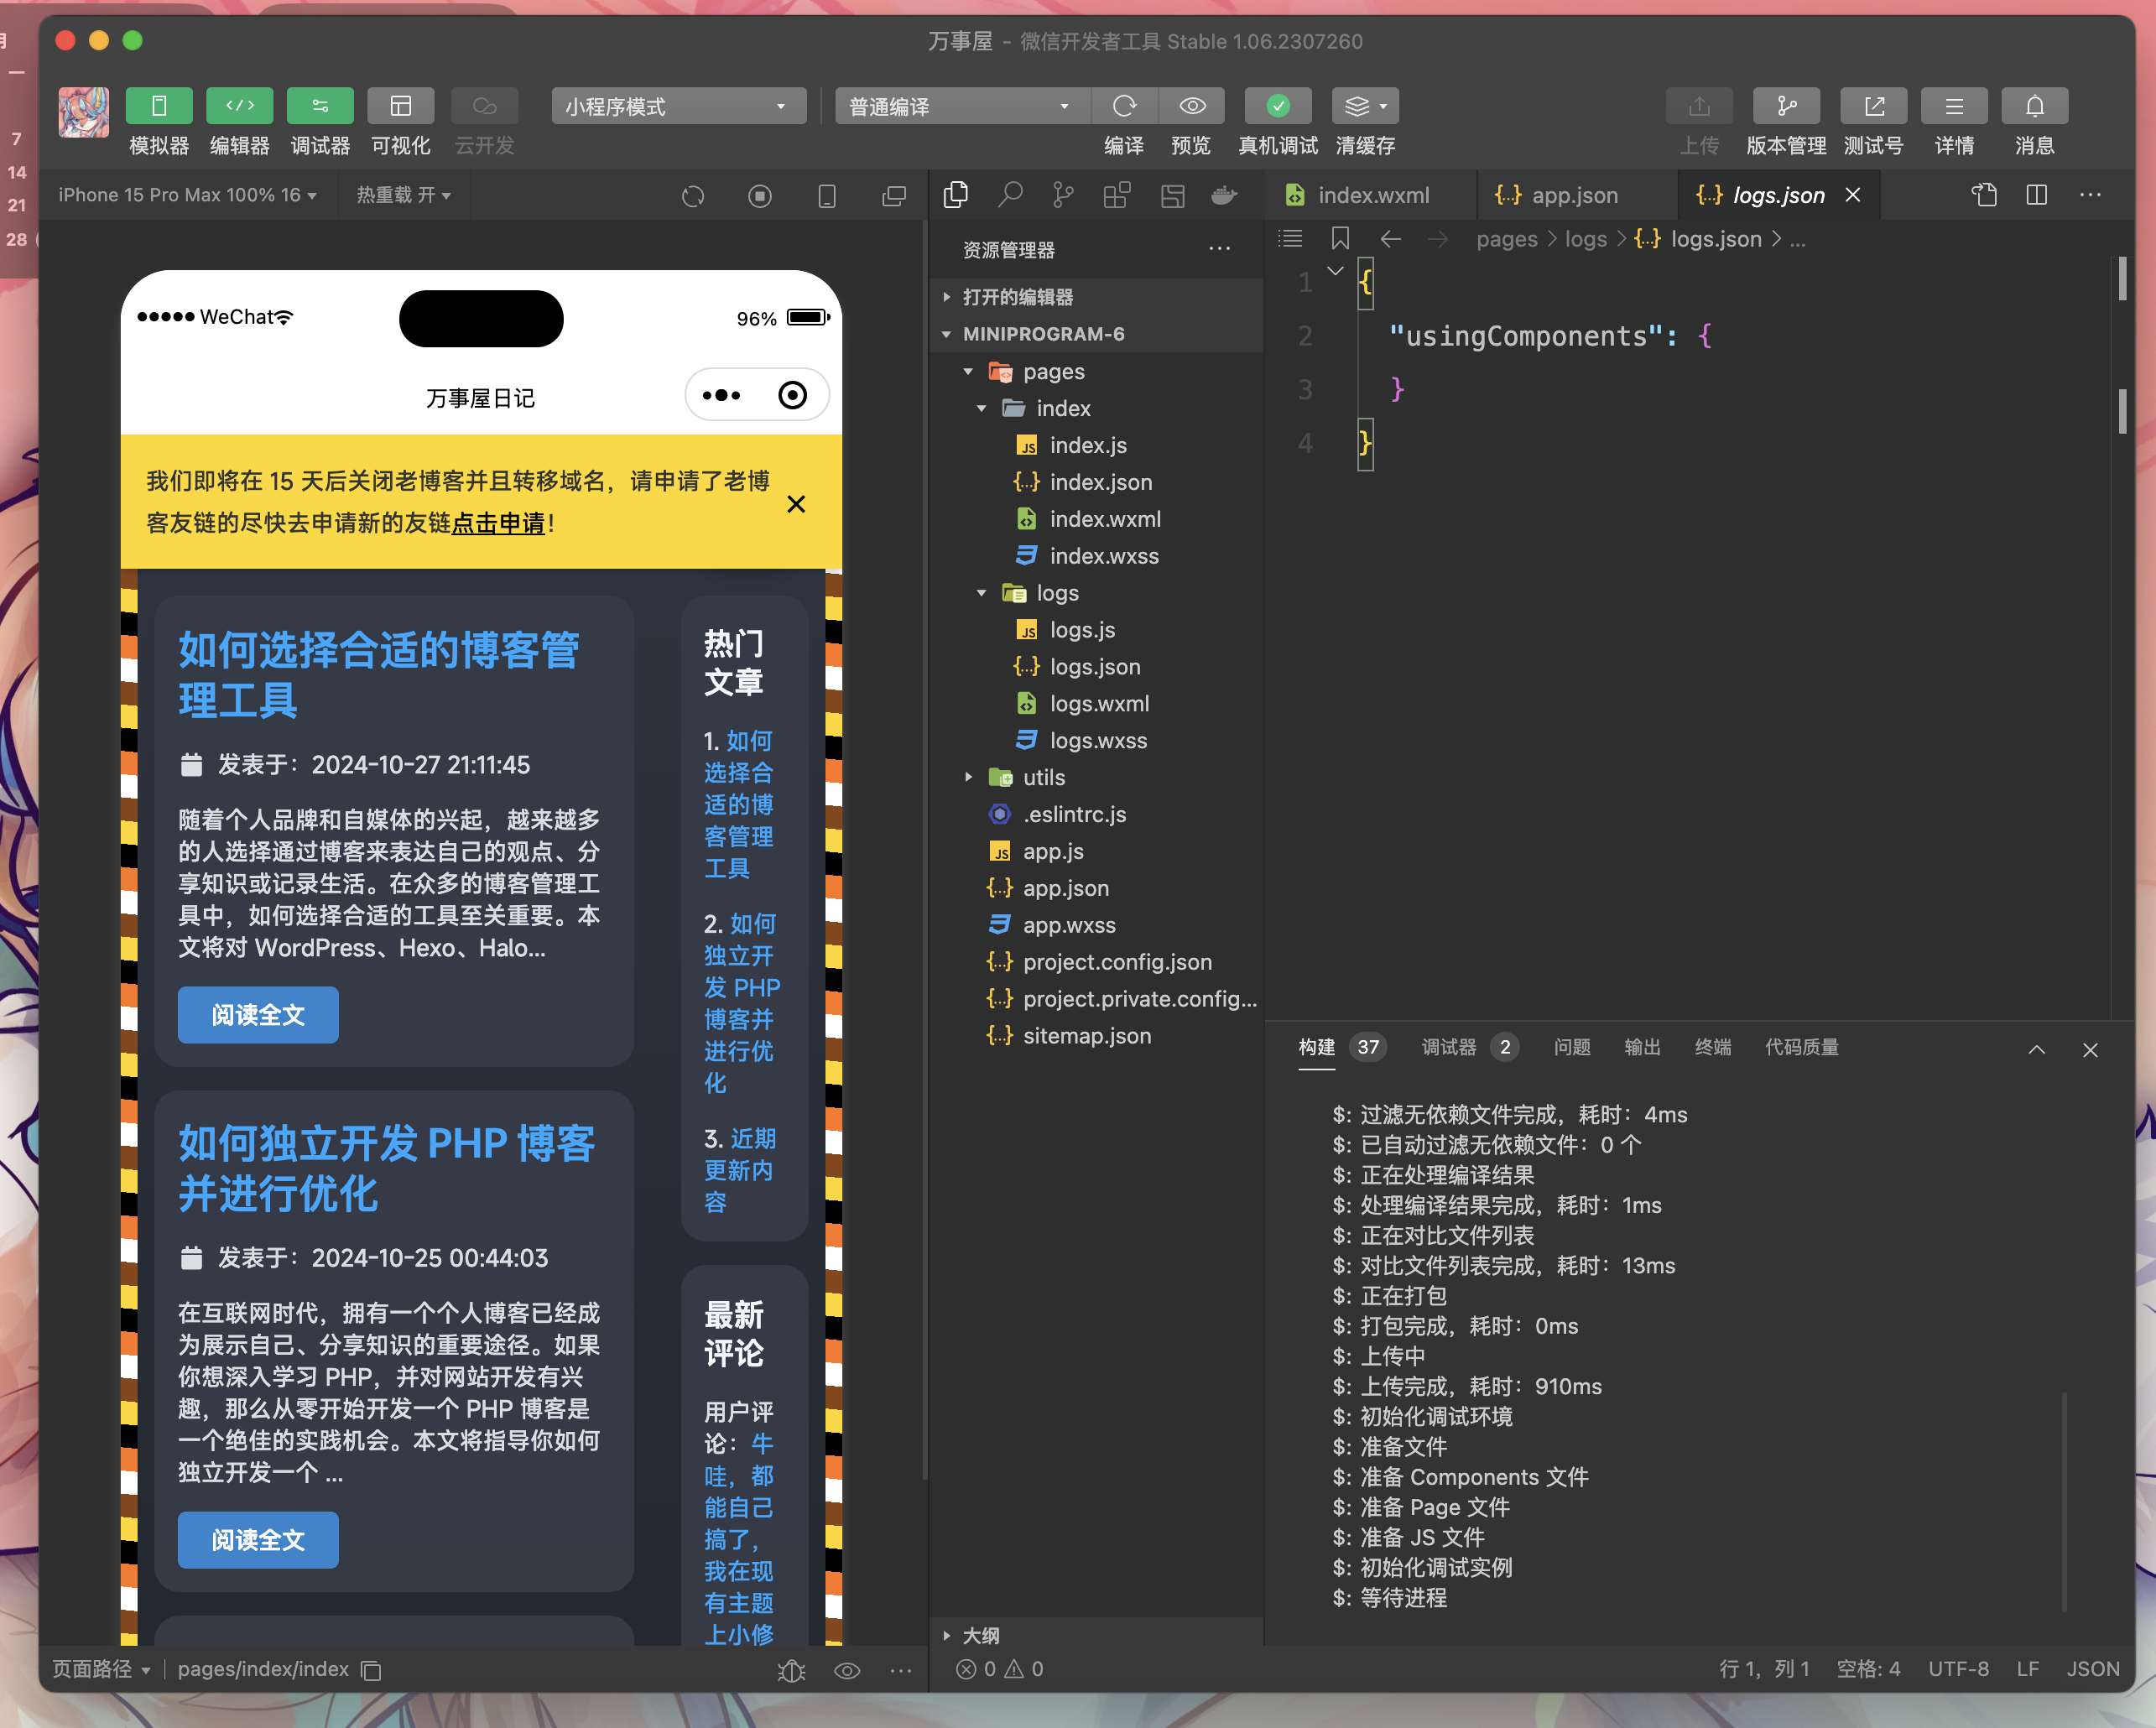The image size is (2156, 1728).
Task: Collapse the pages folder
Action: 1097,371
